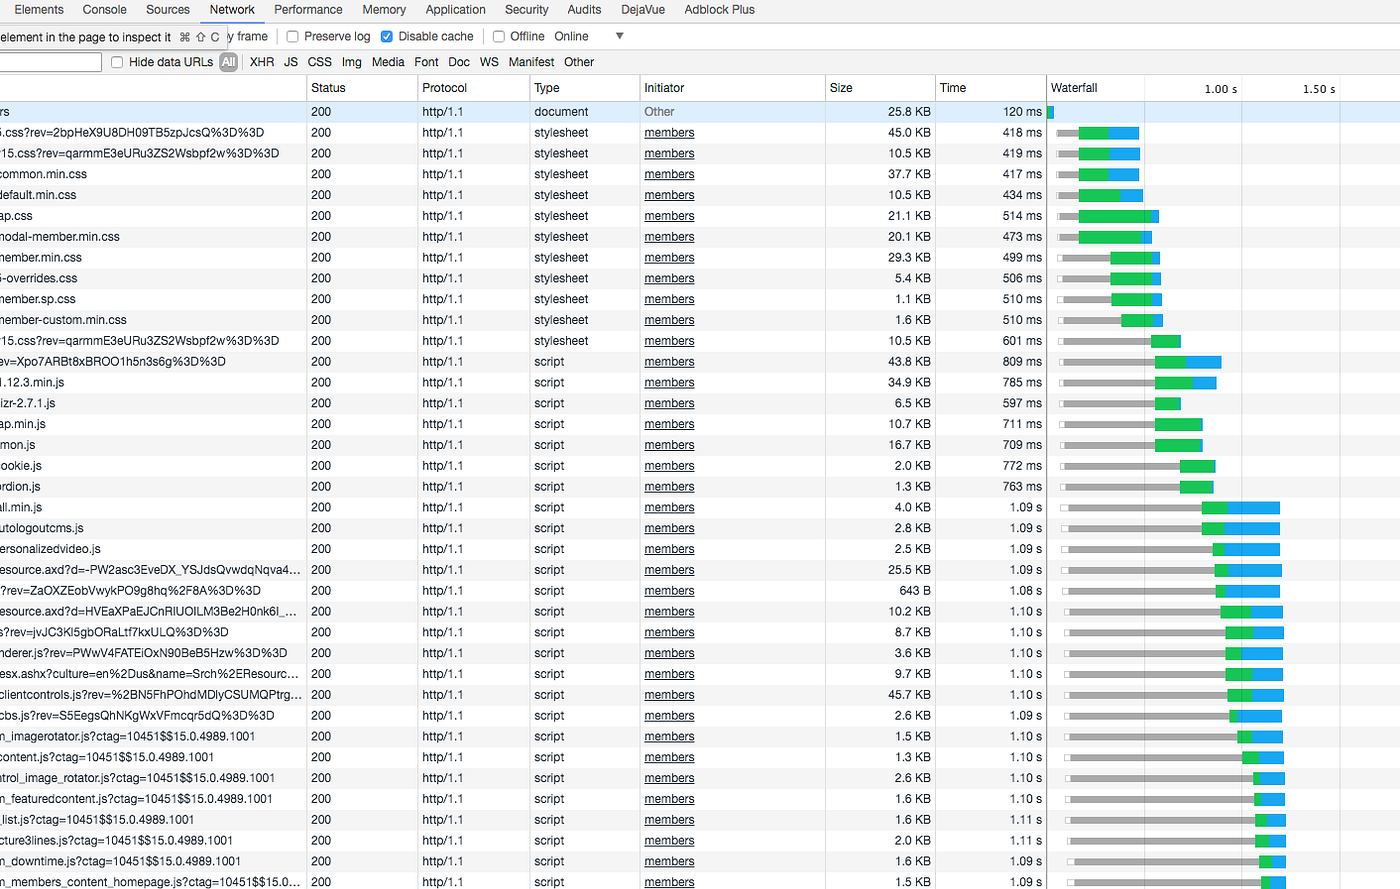Select the first document request row
1400x889 pixels.
point(700,112)
